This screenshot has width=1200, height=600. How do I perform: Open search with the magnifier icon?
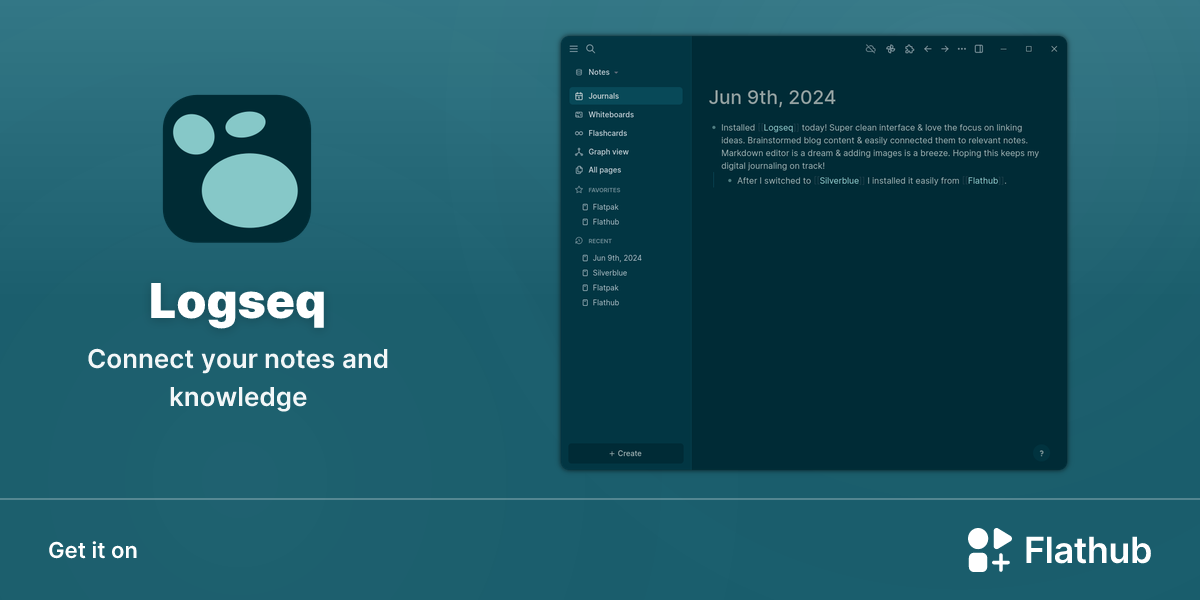[x=591, y=49]
